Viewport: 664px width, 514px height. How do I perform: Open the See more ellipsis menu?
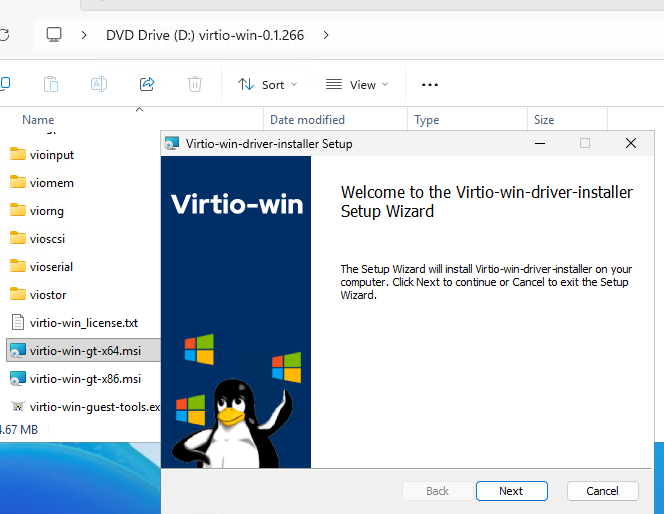coord(430,85)
